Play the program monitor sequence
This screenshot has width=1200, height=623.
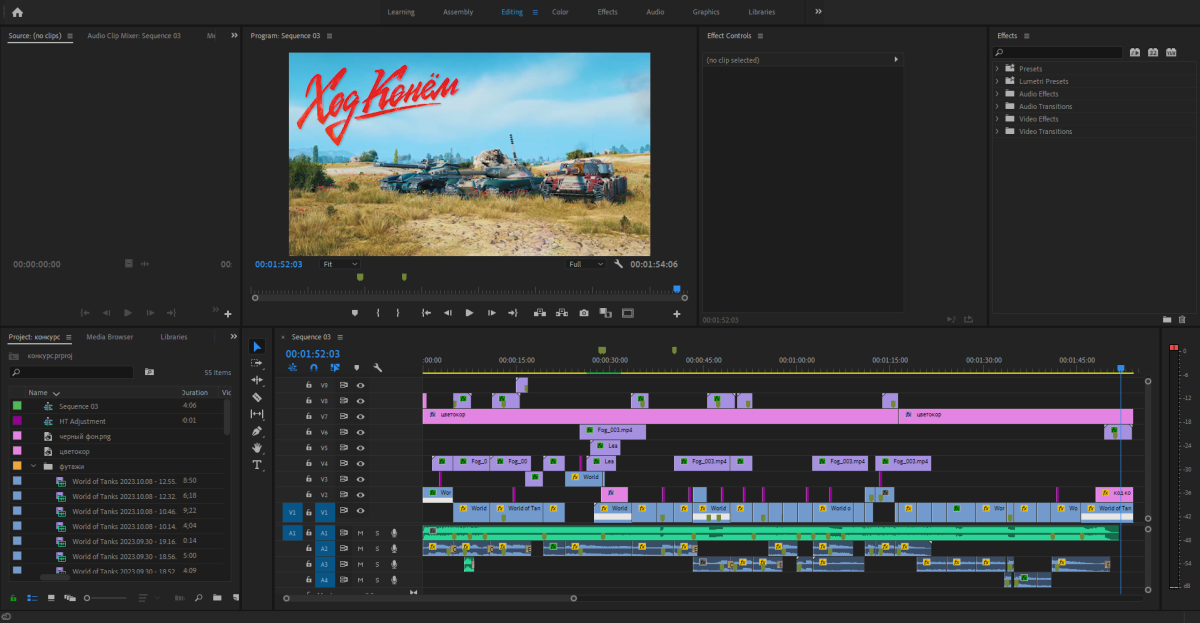(469, 313)
